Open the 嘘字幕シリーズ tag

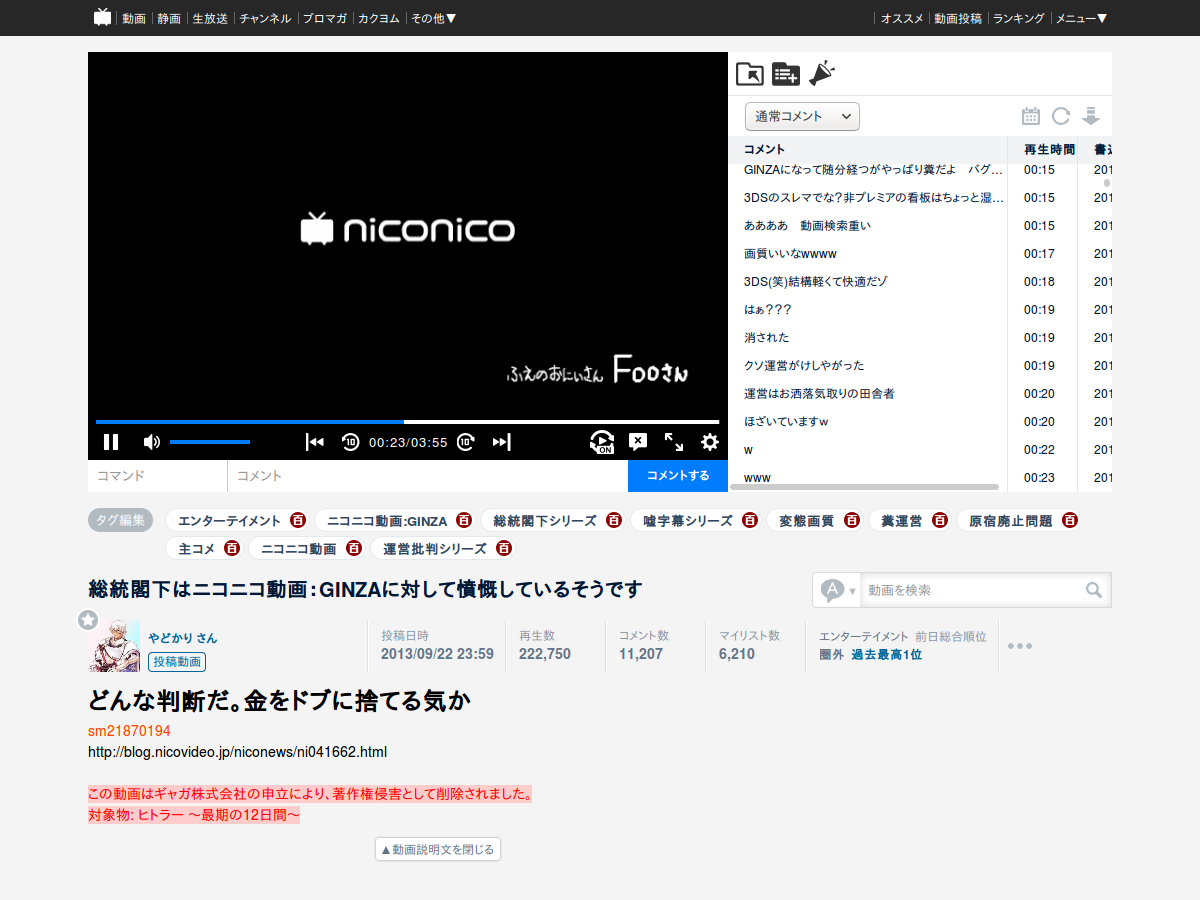tap(688, 521)
